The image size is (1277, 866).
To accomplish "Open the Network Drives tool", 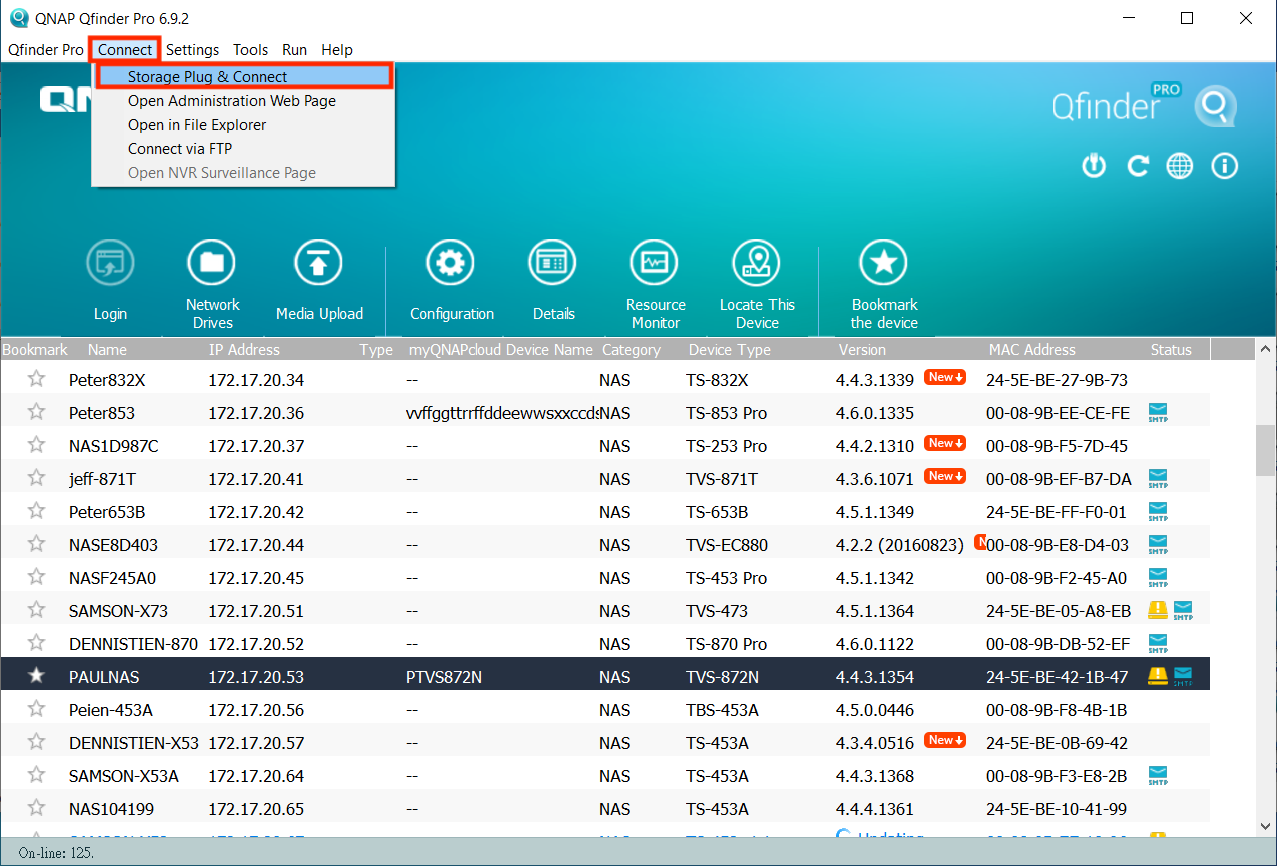I will point(212,264).
